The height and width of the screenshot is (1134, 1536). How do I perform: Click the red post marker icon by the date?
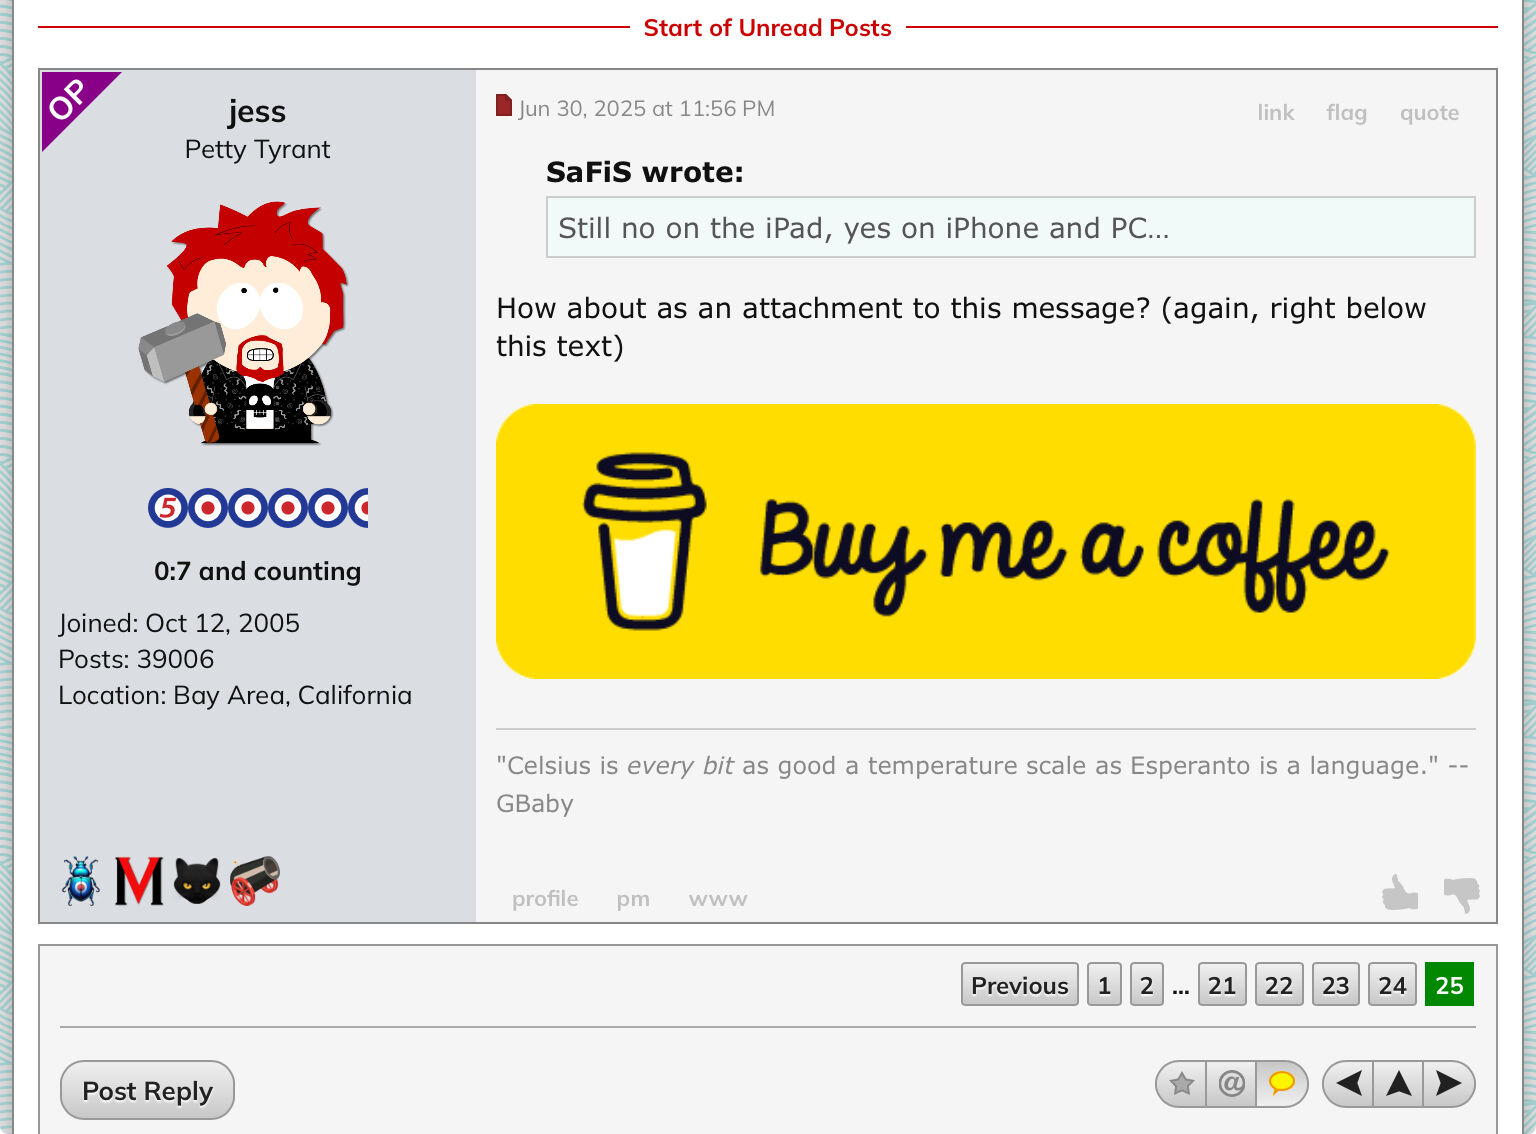coord(504,106)
